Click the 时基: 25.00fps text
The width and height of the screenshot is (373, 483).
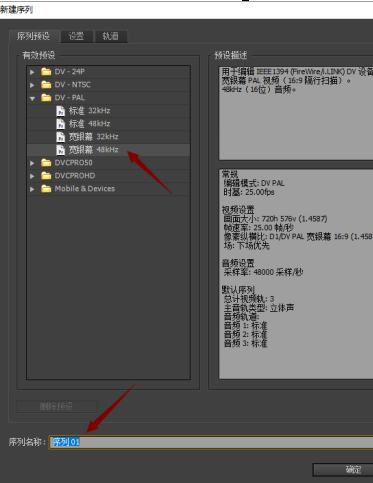[249, 192]
